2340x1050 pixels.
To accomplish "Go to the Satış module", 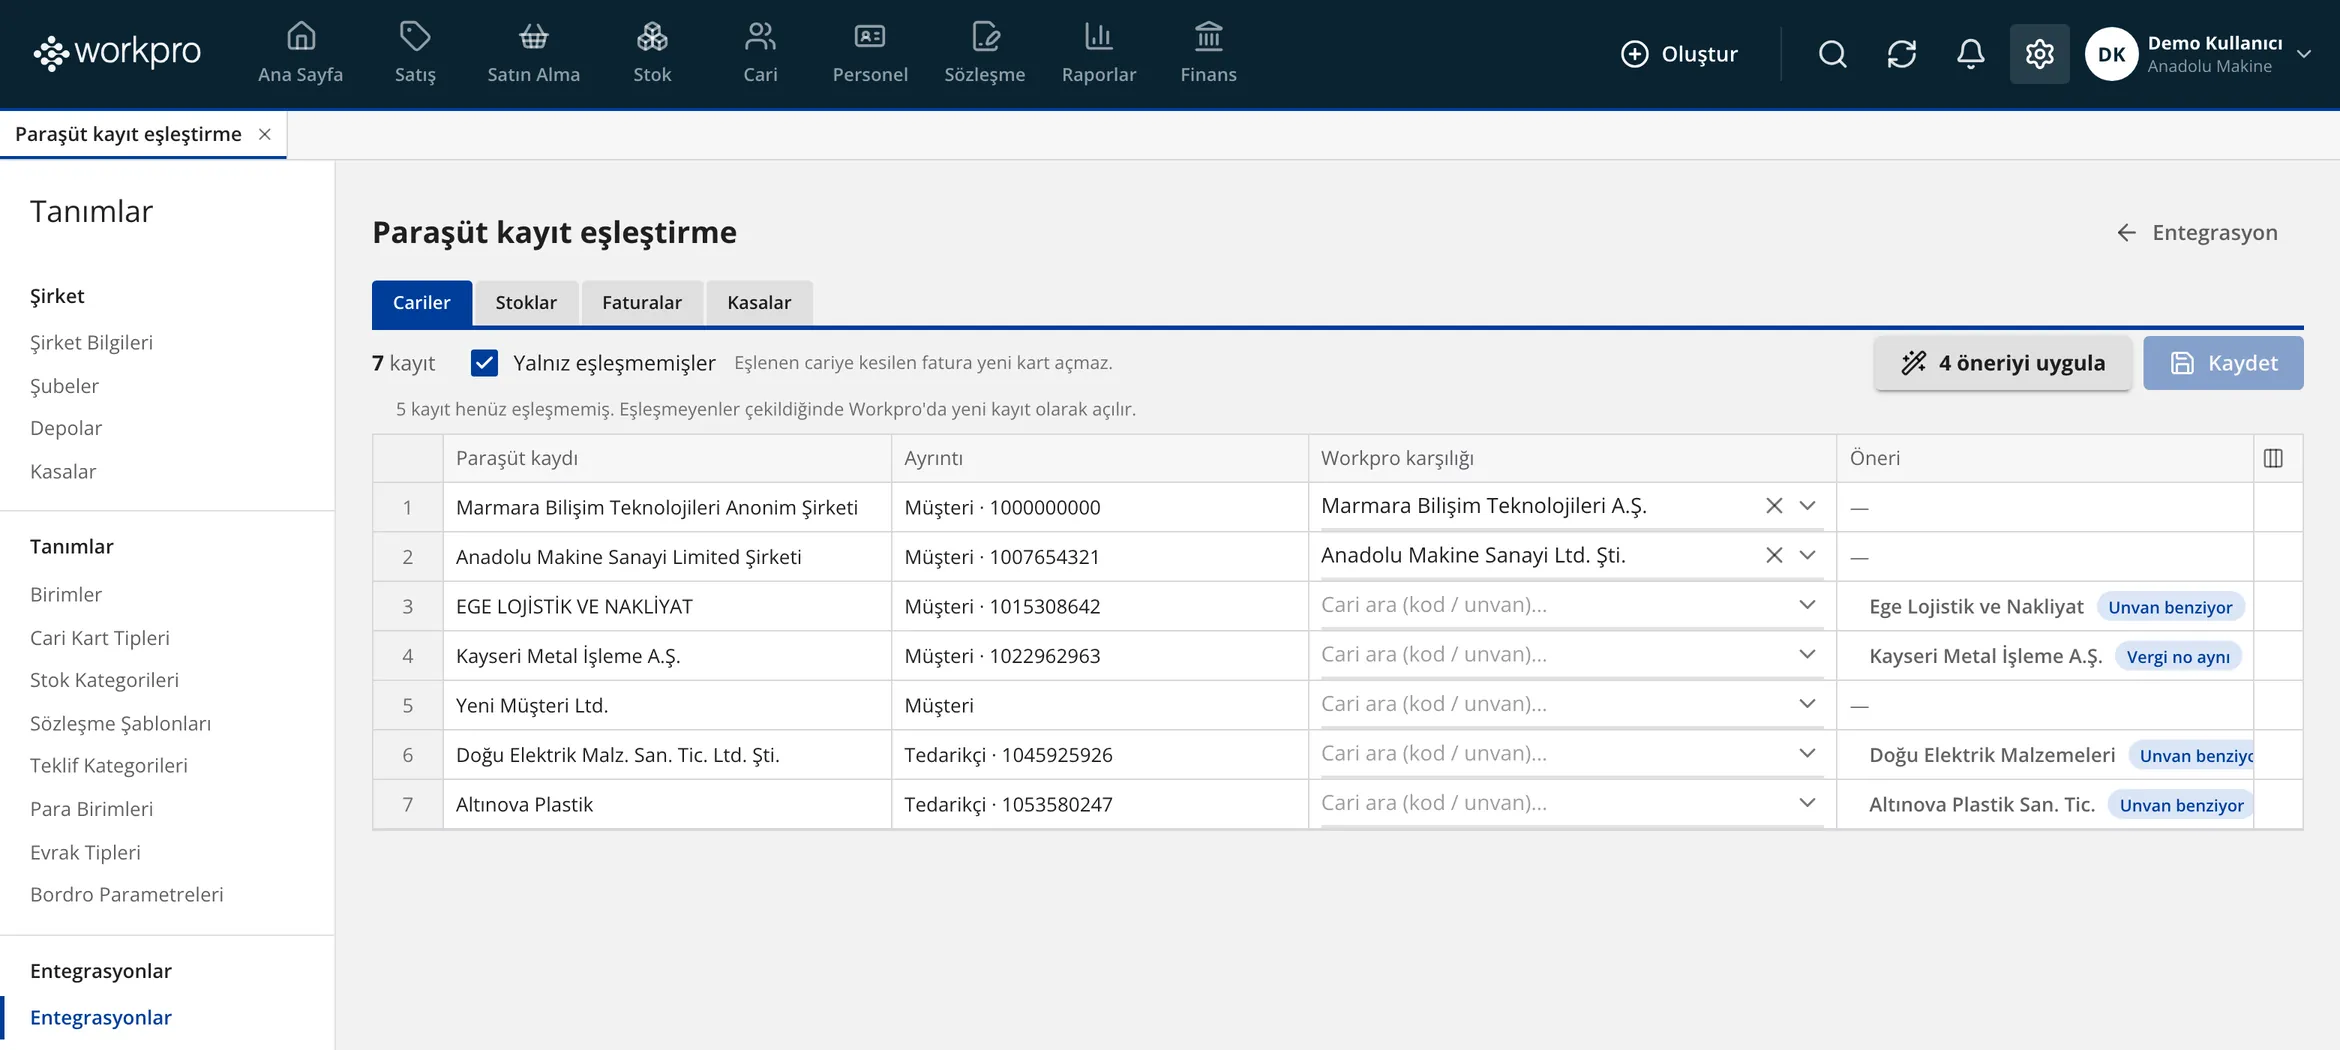I will pyautogui.click(x=415, y=52).
